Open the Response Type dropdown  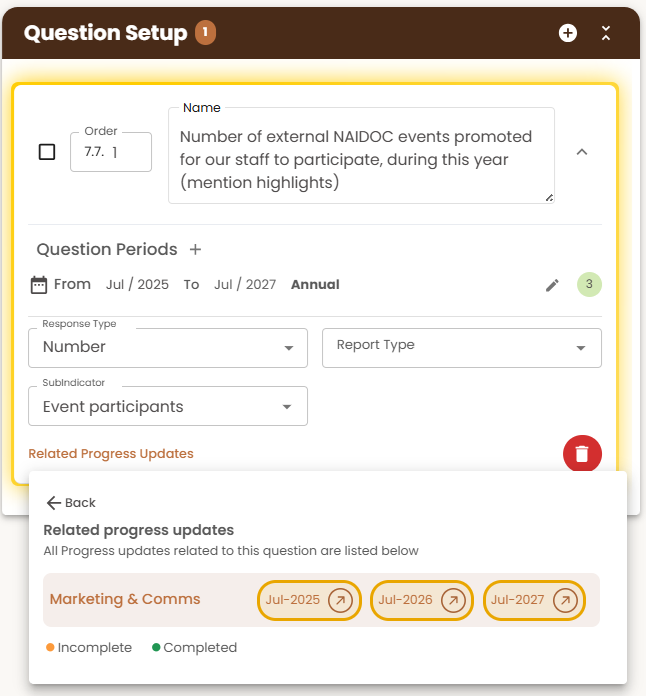tap(168, 348)
